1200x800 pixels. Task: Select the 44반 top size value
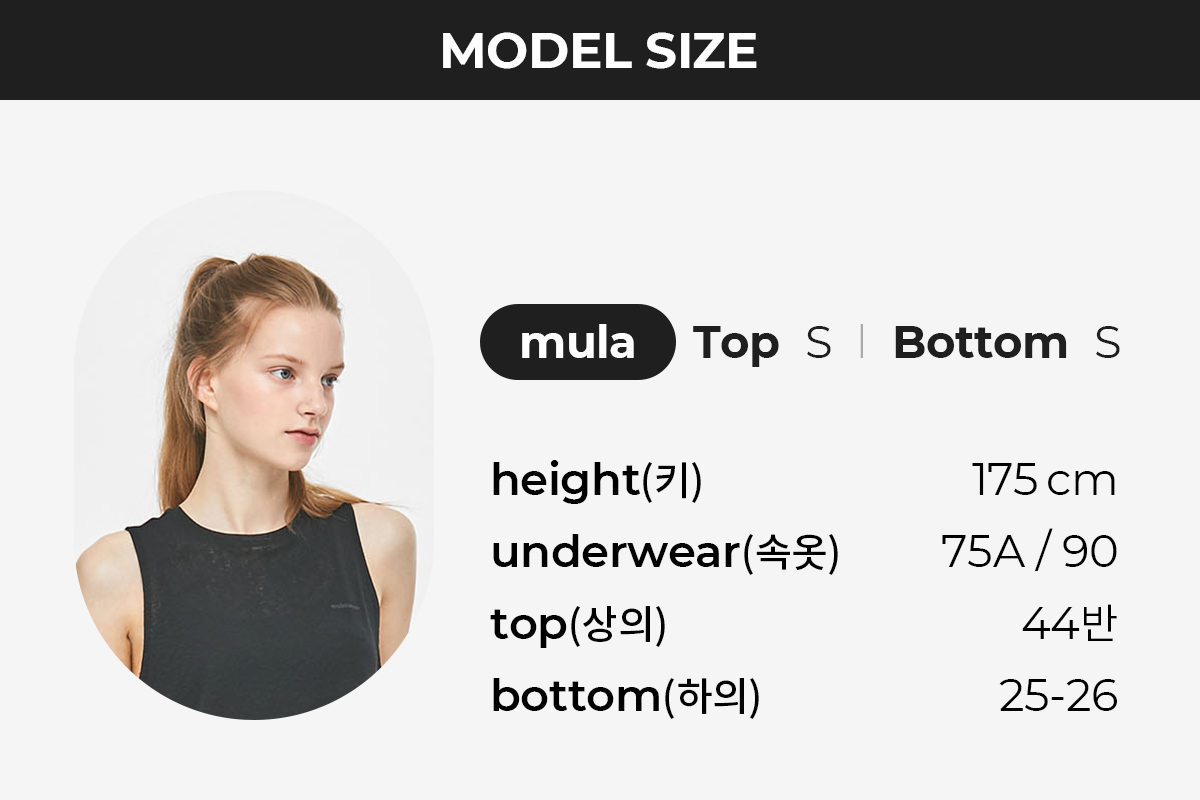[x=1069, y=625]
